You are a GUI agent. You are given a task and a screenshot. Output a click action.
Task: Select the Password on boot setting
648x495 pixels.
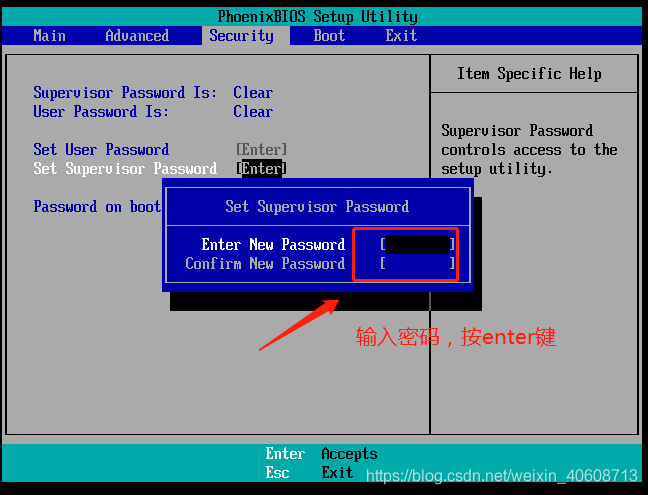[97, 207]
